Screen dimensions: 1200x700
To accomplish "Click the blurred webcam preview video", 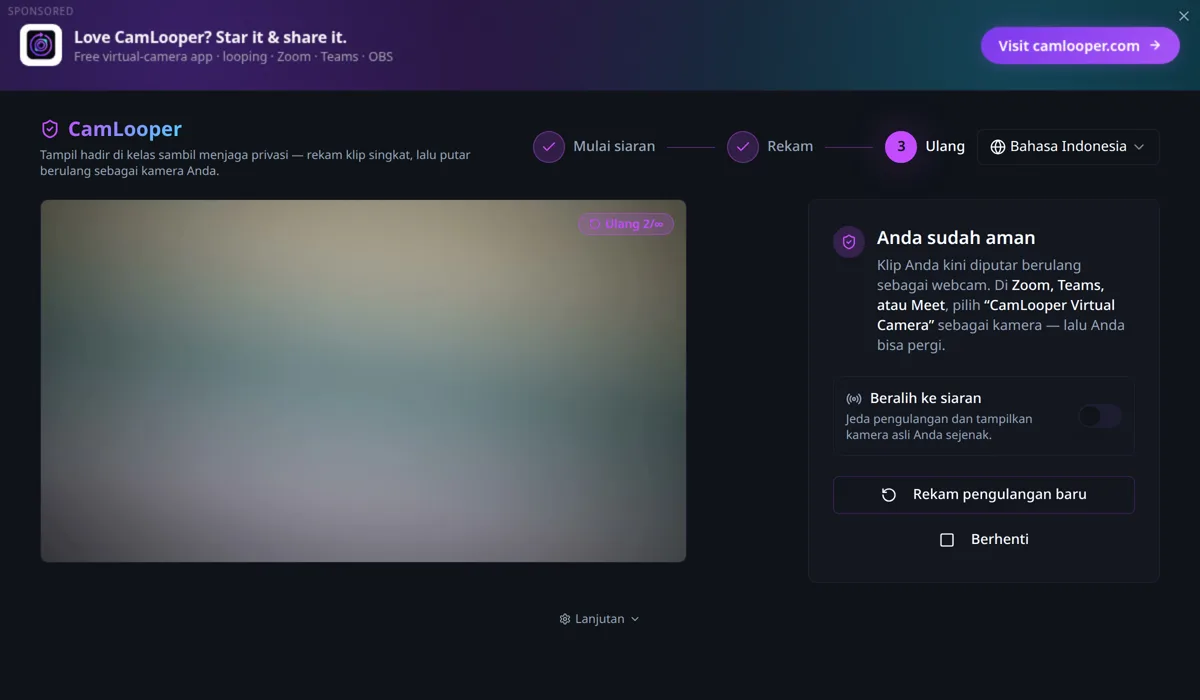I will [x=363, y=381].
